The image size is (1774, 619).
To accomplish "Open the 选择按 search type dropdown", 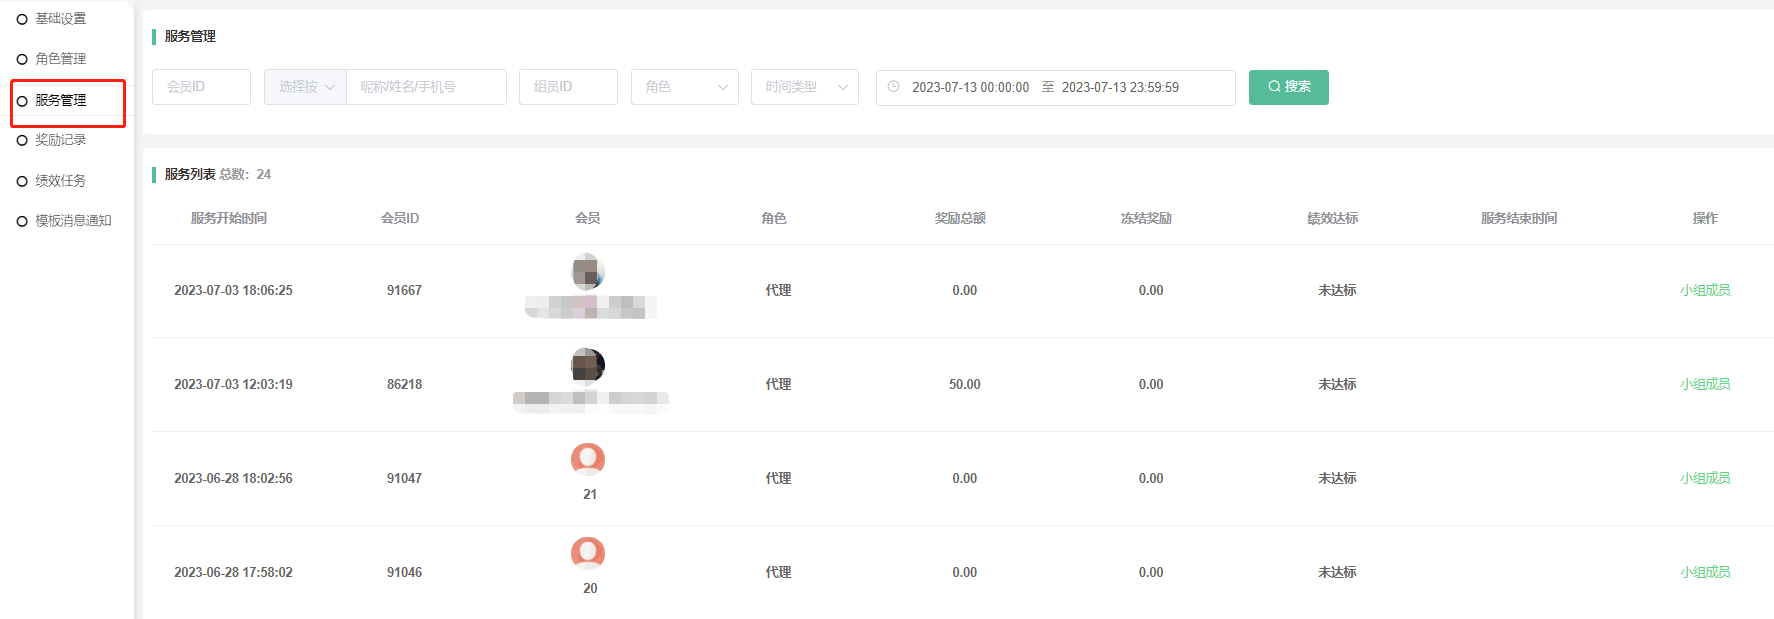I will (x=305, y=87).
